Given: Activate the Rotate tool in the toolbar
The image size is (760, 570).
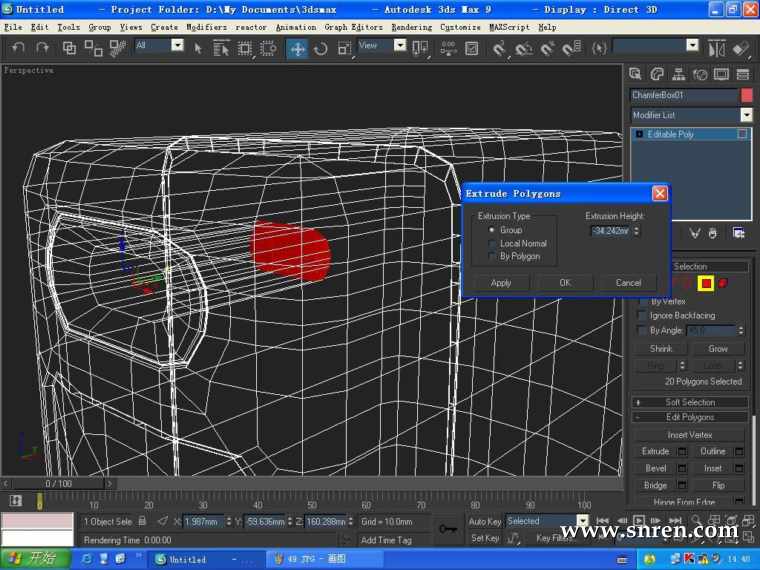Looking at the screenshot, I should point(321,48).
